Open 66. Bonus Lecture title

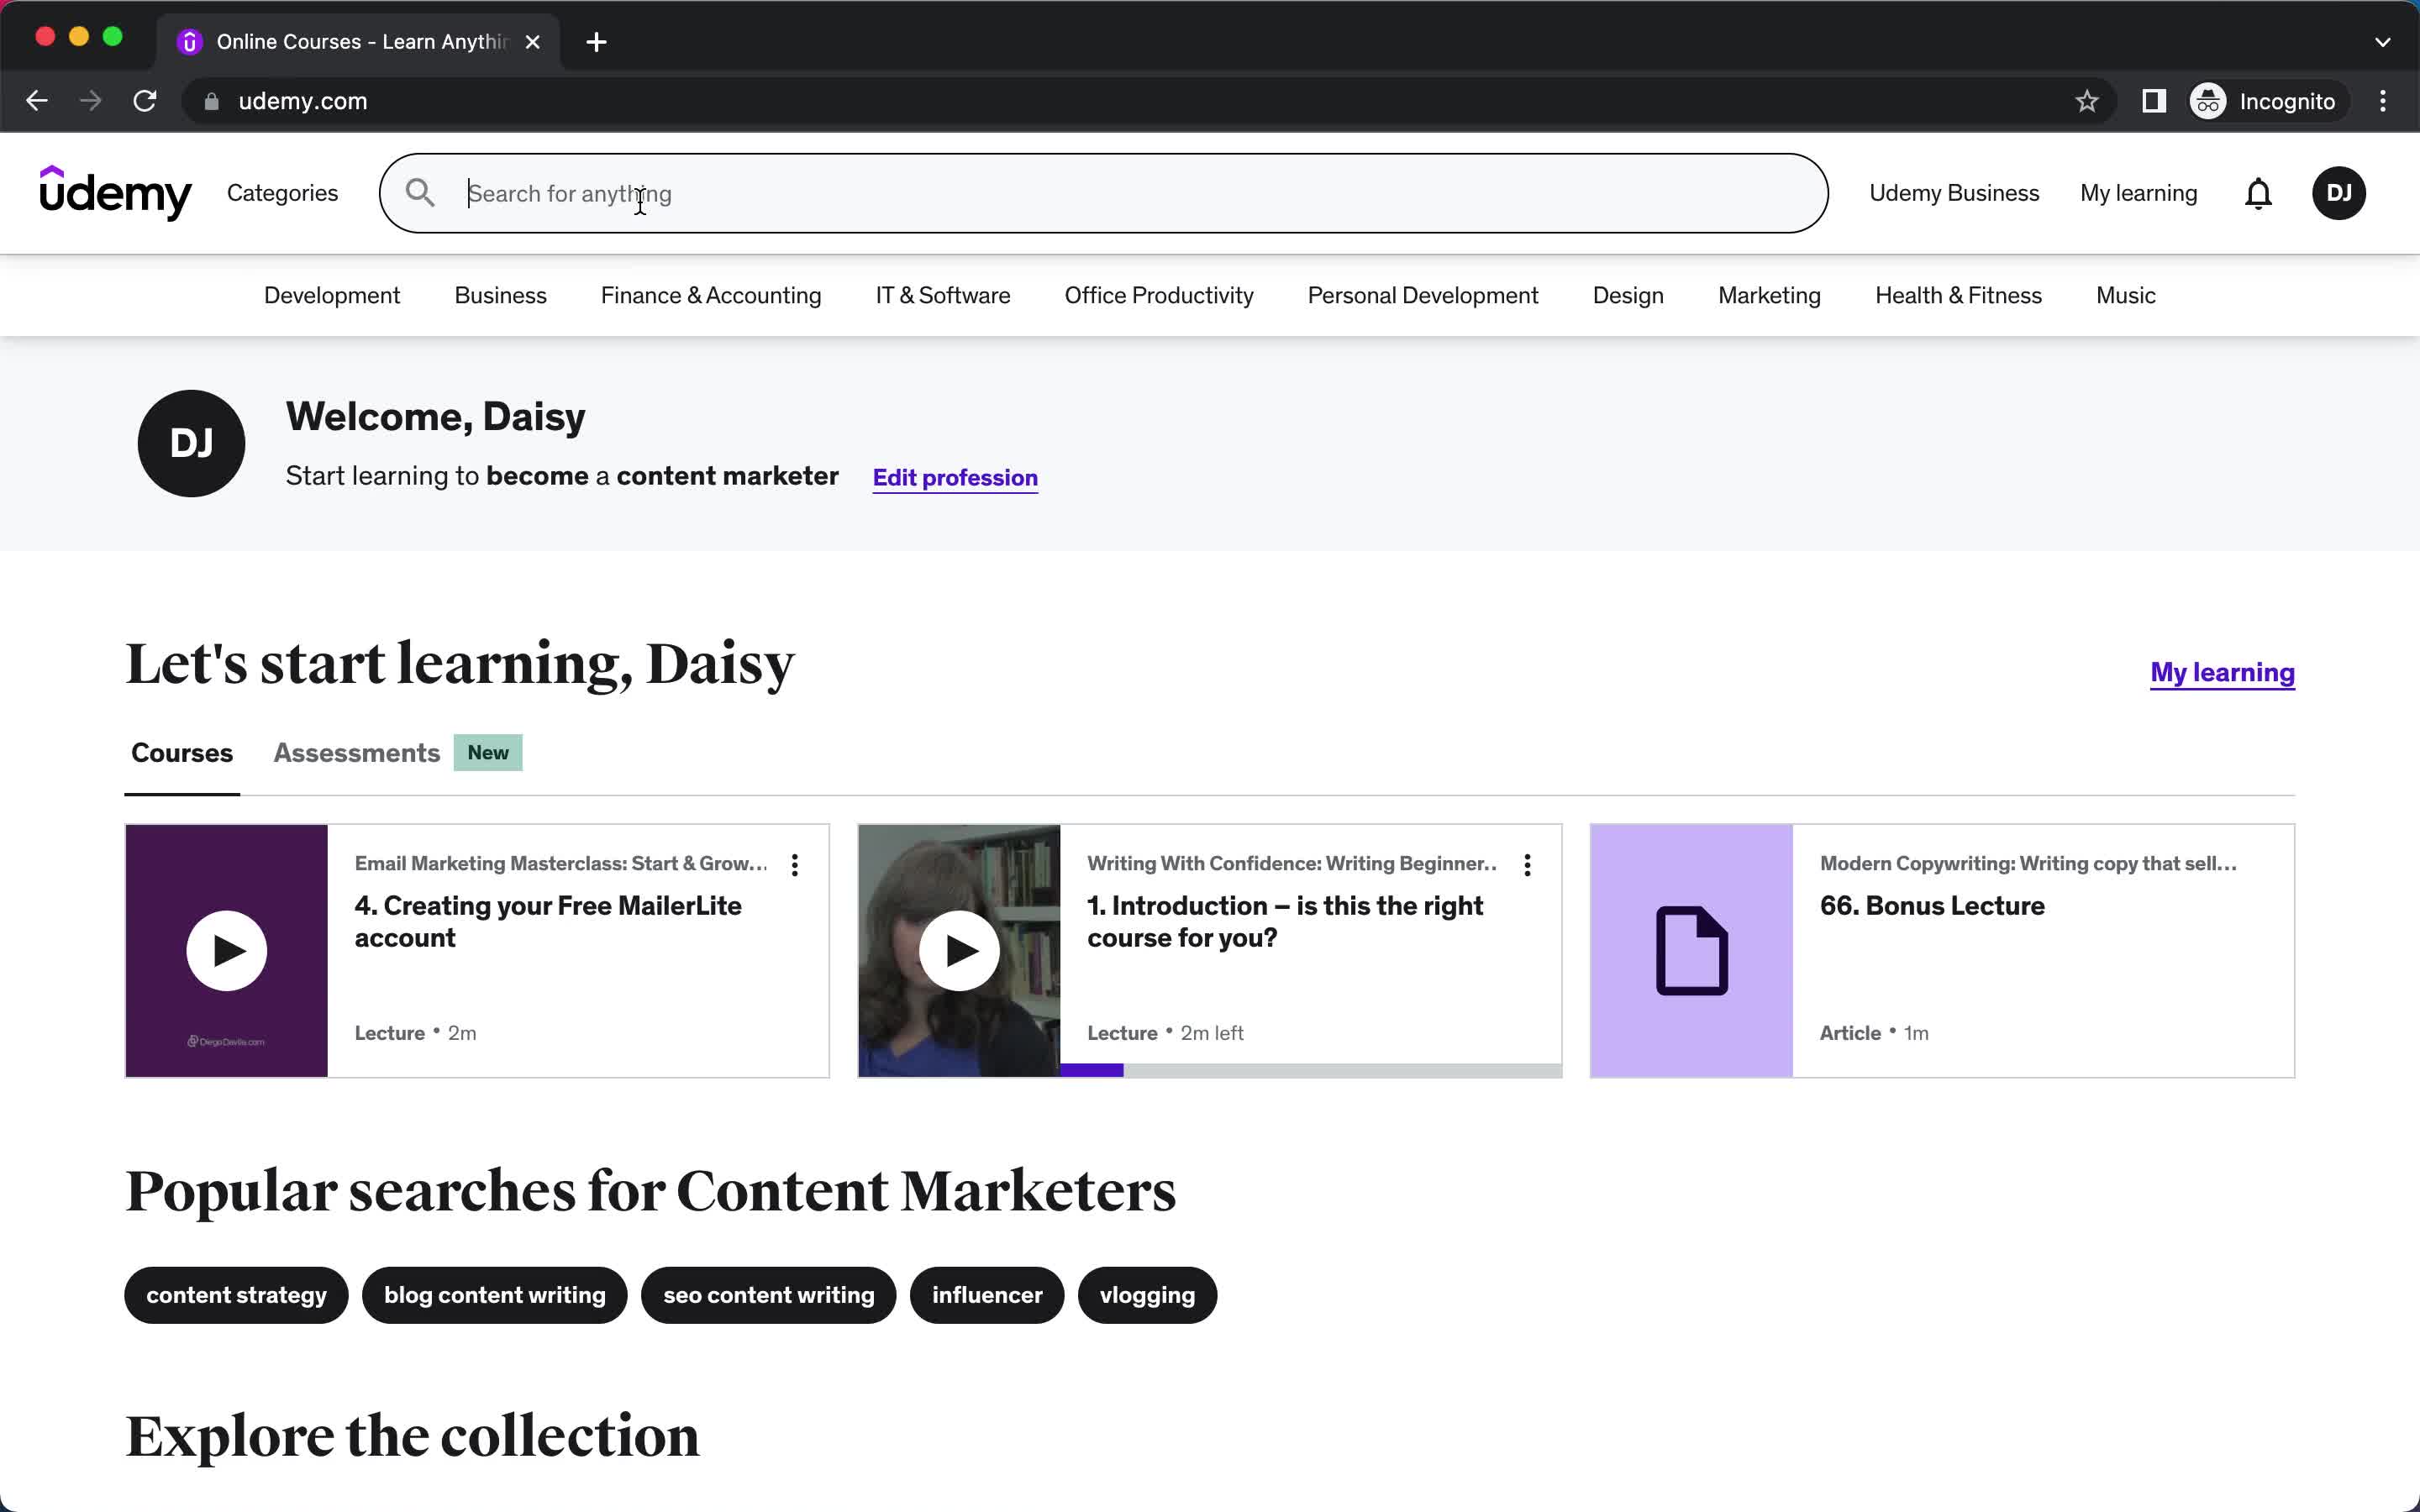[1932, 906]
